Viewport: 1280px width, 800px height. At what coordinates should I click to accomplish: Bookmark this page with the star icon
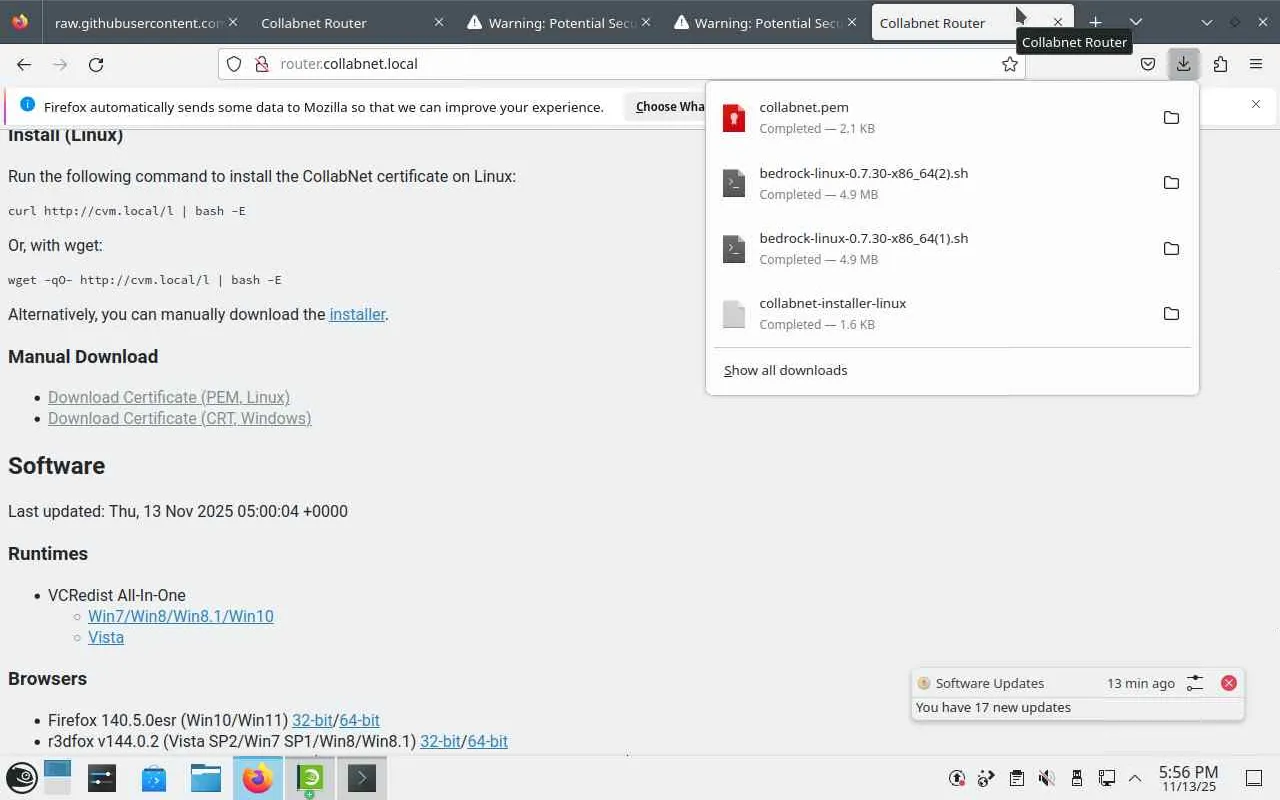(1010, 64)
